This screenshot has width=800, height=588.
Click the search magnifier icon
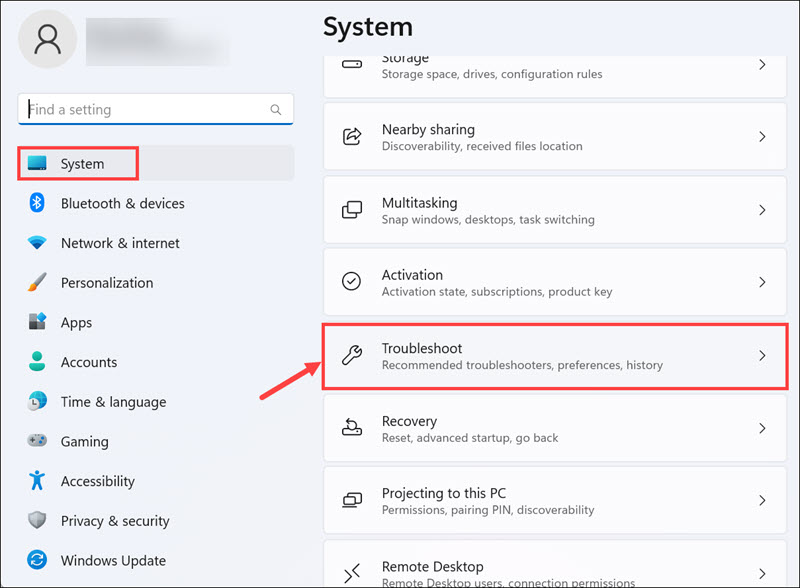[276, 110]
